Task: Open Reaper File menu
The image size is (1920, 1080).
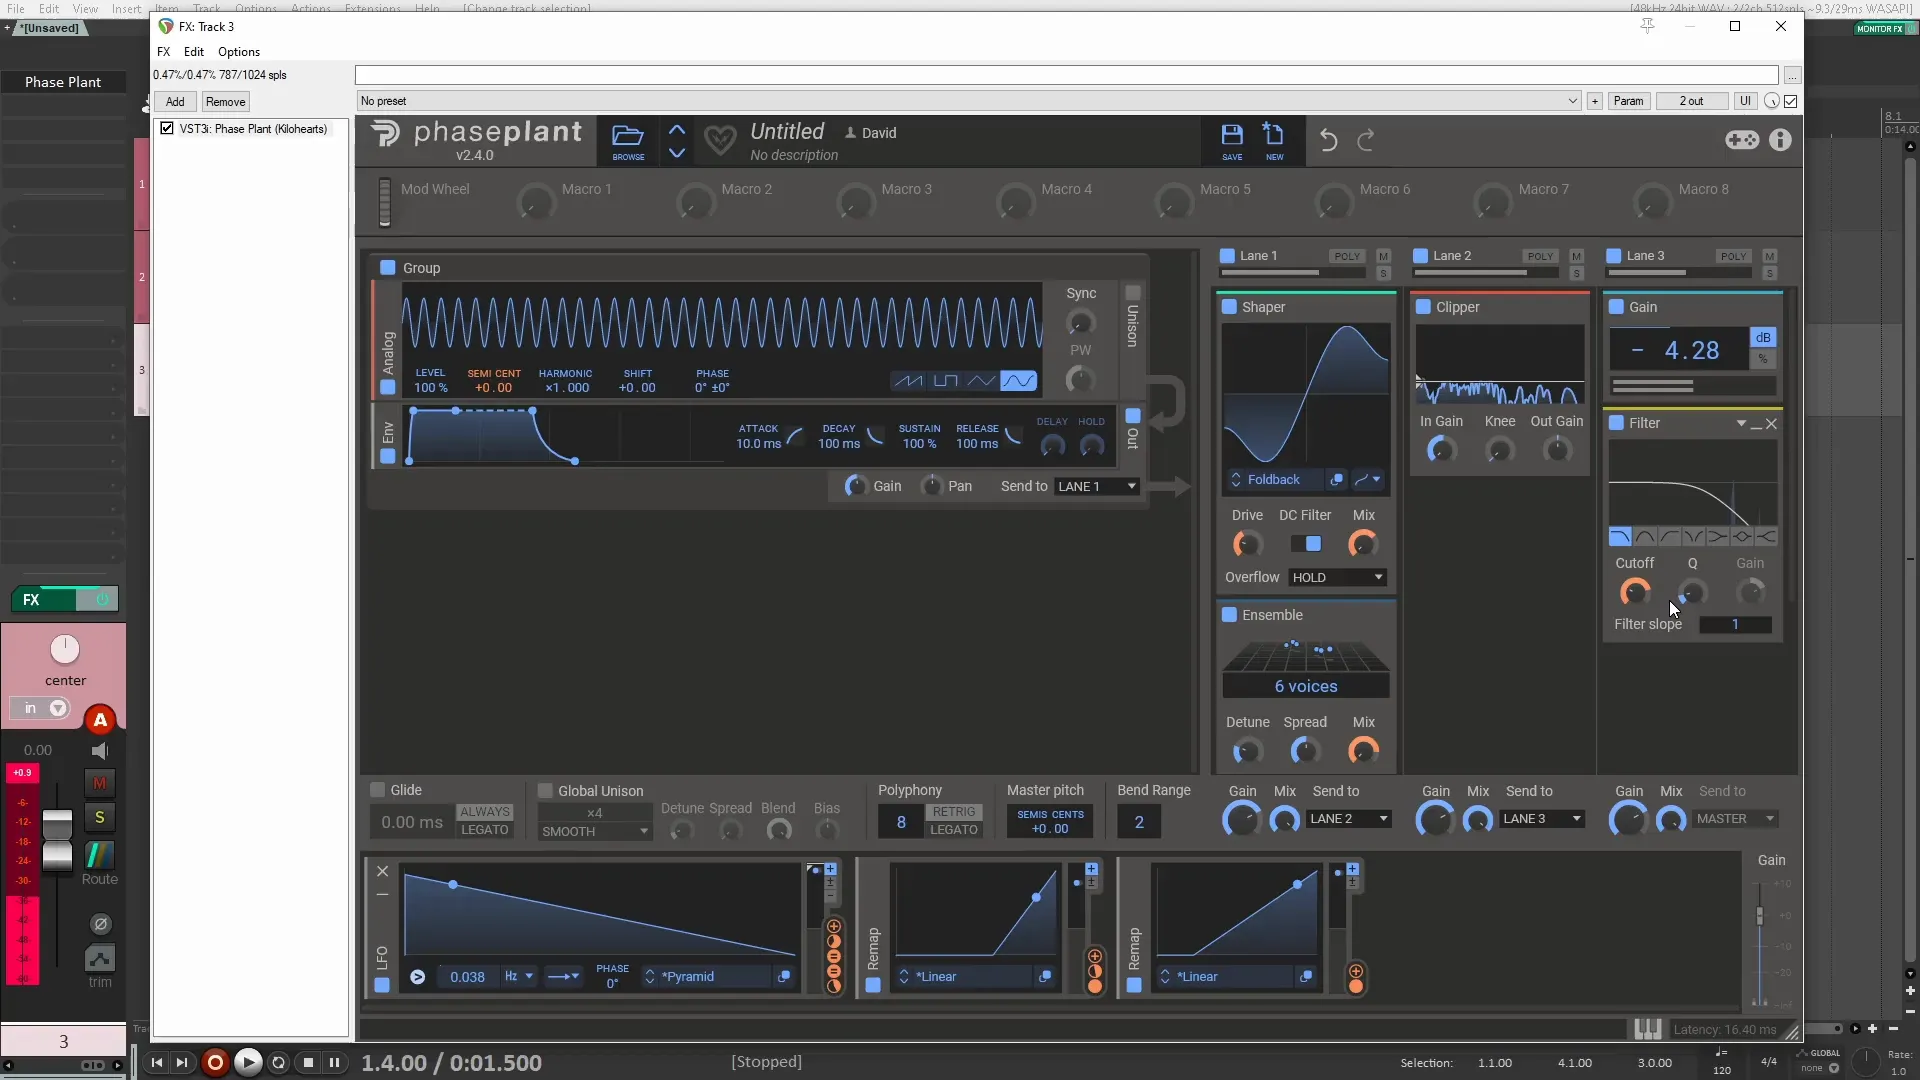Action: (16, 8)
